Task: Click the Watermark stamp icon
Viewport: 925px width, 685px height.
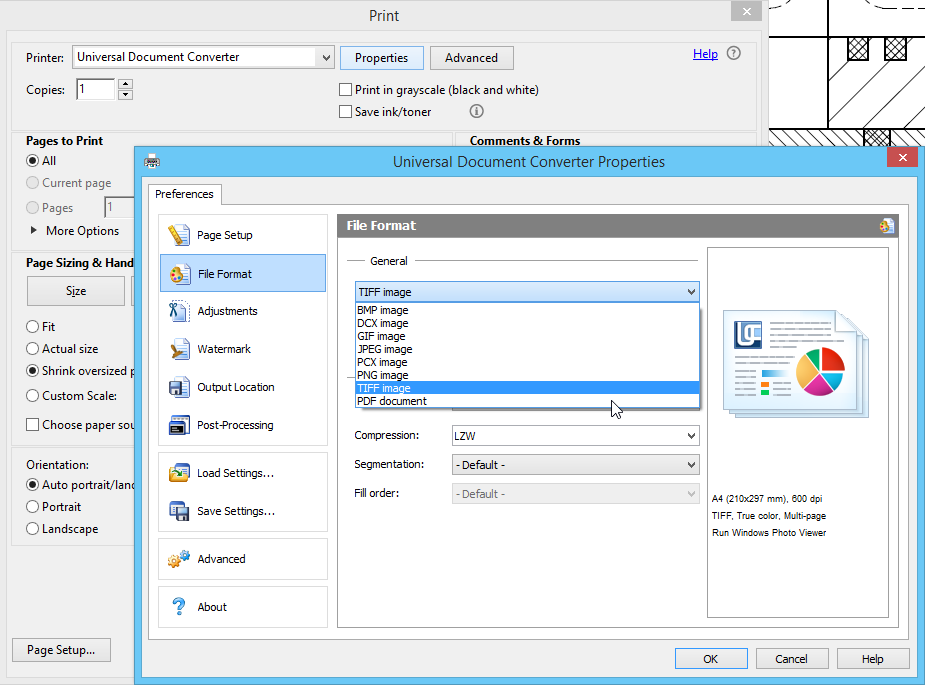Action: coord(179,349)
